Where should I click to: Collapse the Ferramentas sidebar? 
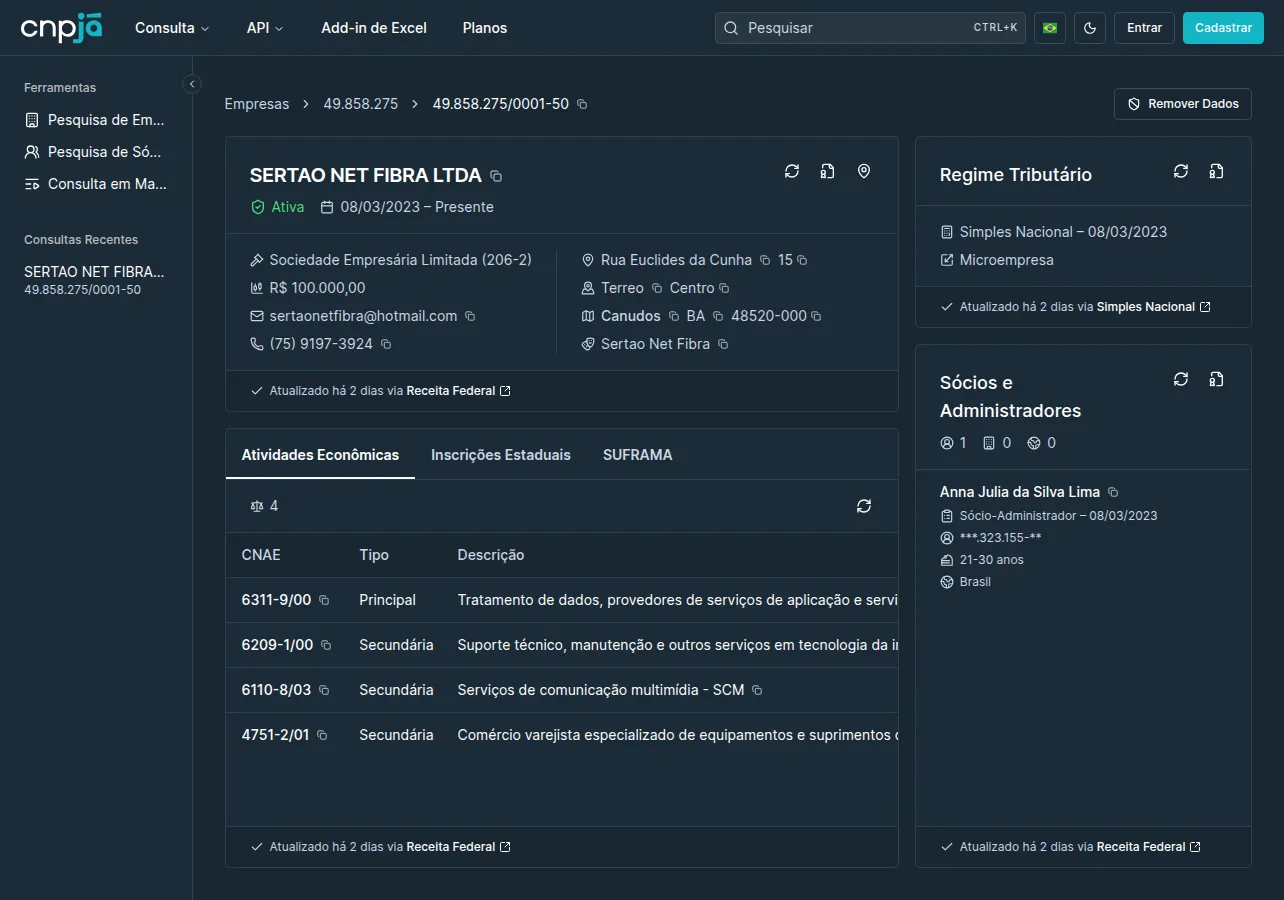click(x=193, y=84)
